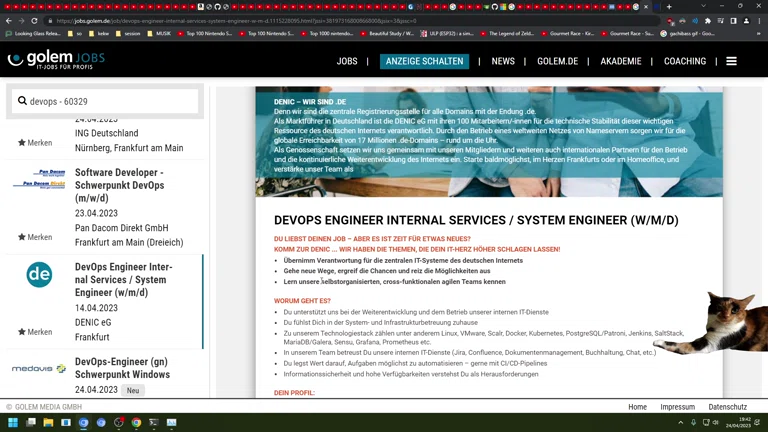
Task: Click the ANZEIGE SCHALTEN button
Action: [424, 61]
